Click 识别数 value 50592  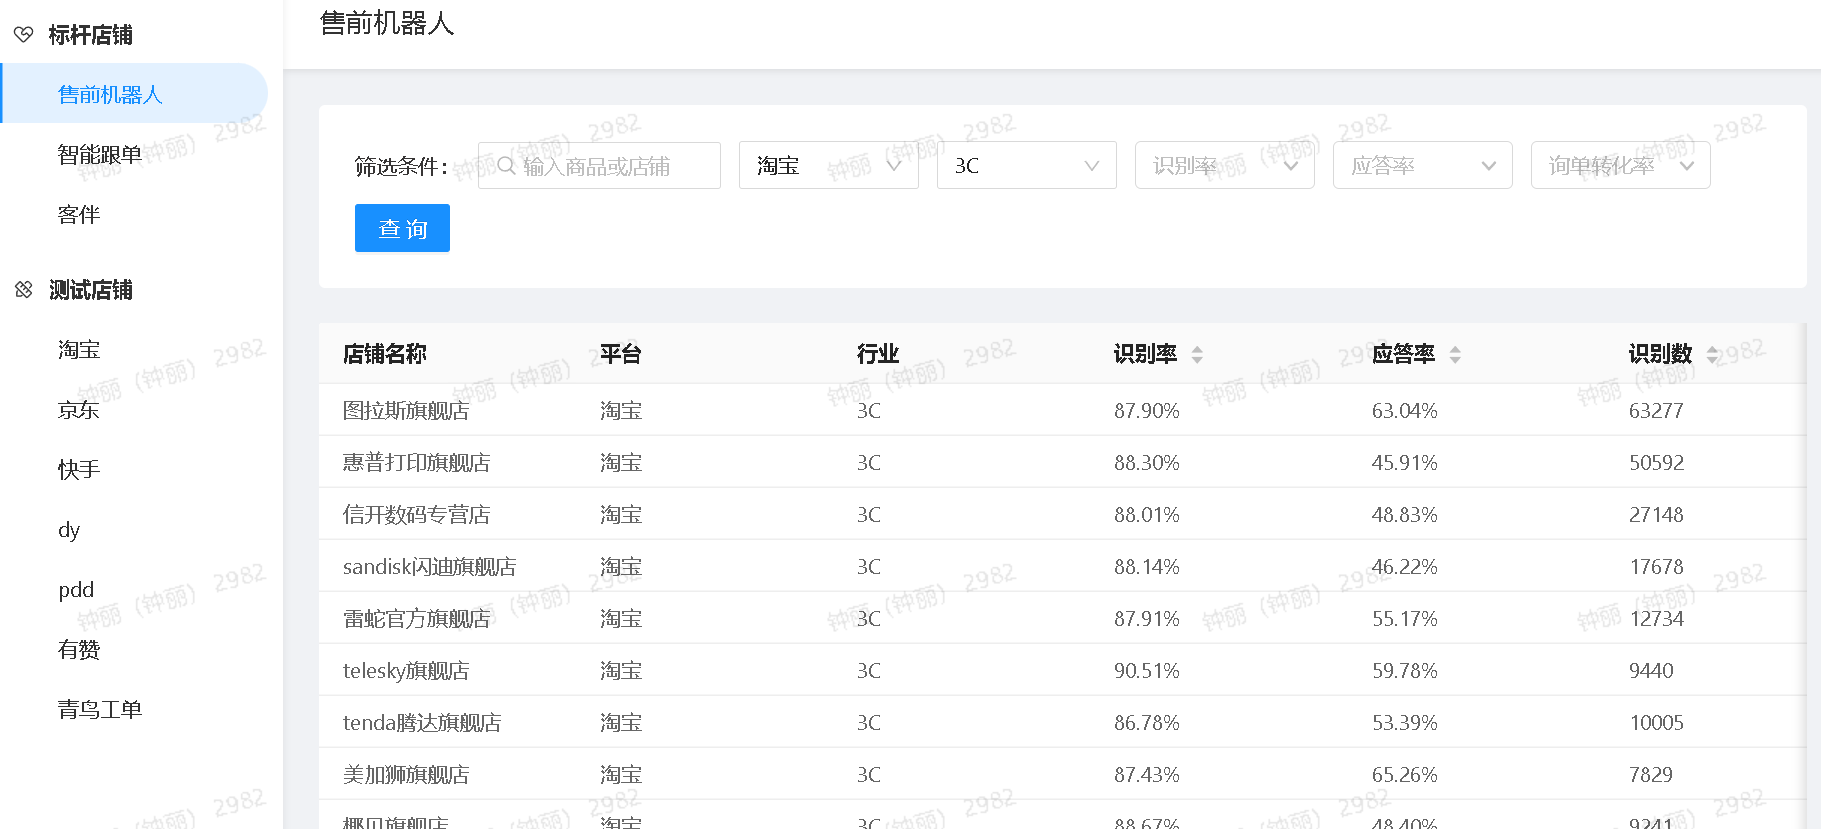pyautogui.click(x=1657, y=463)
